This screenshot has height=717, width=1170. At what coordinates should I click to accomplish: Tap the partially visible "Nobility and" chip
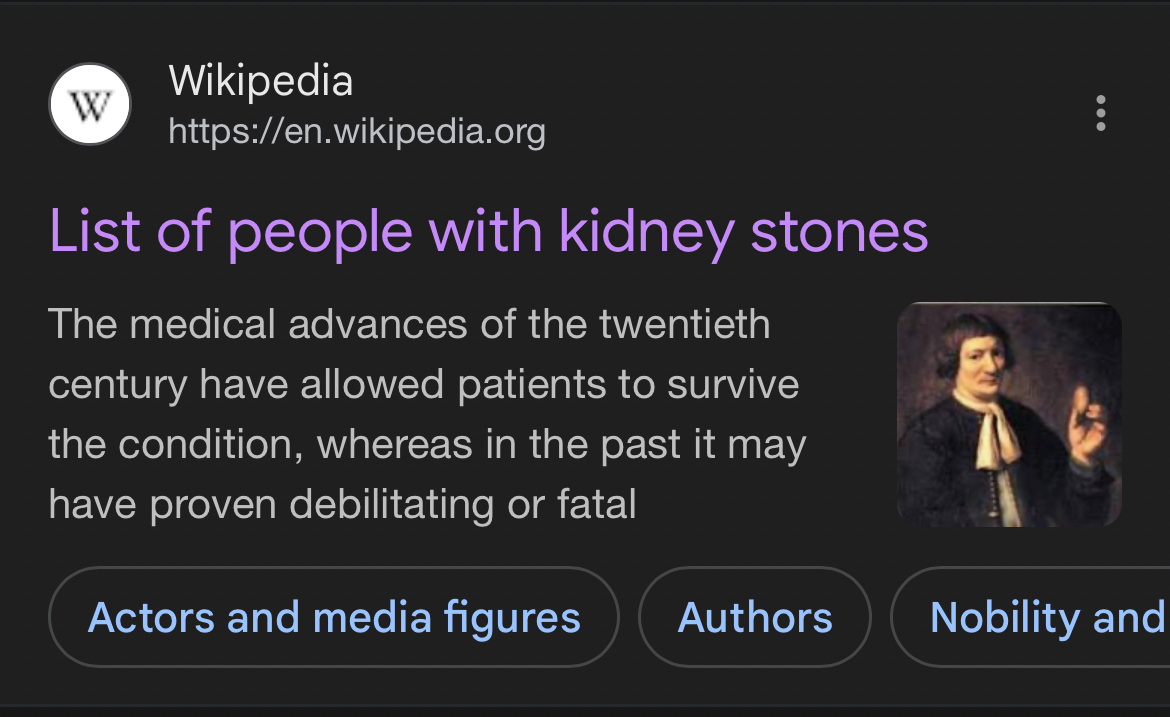1045,617
